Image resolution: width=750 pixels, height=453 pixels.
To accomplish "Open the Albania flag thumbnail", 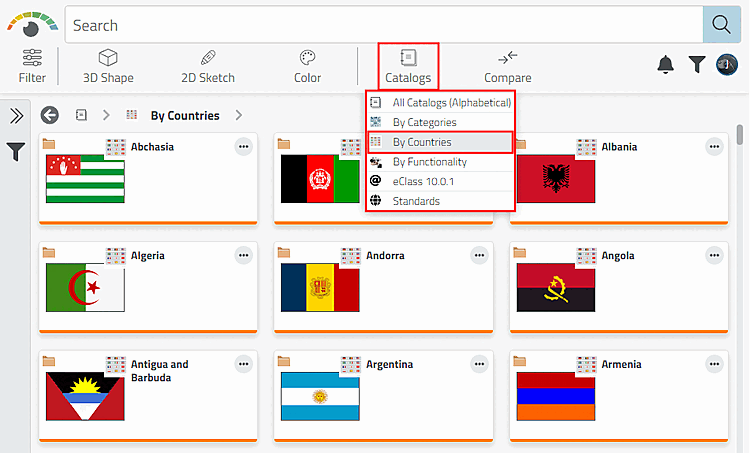I will pyautogui.click(x=556, y=178).
